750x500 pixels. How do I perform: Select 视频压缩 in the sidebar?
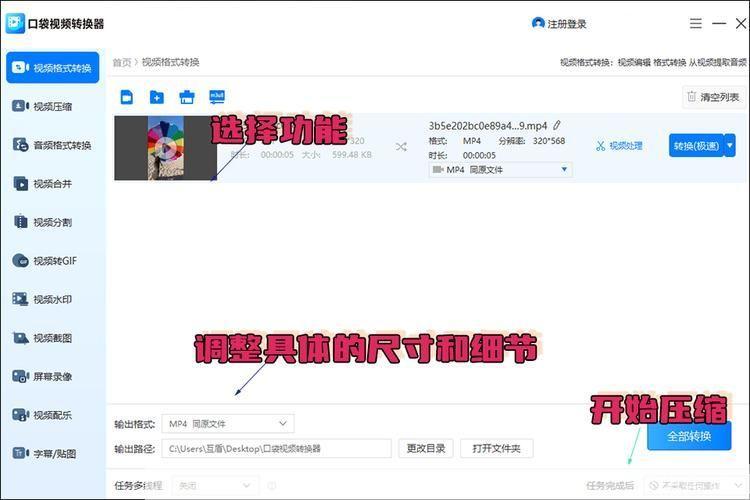pyautogui.click(x=53, y=107)
